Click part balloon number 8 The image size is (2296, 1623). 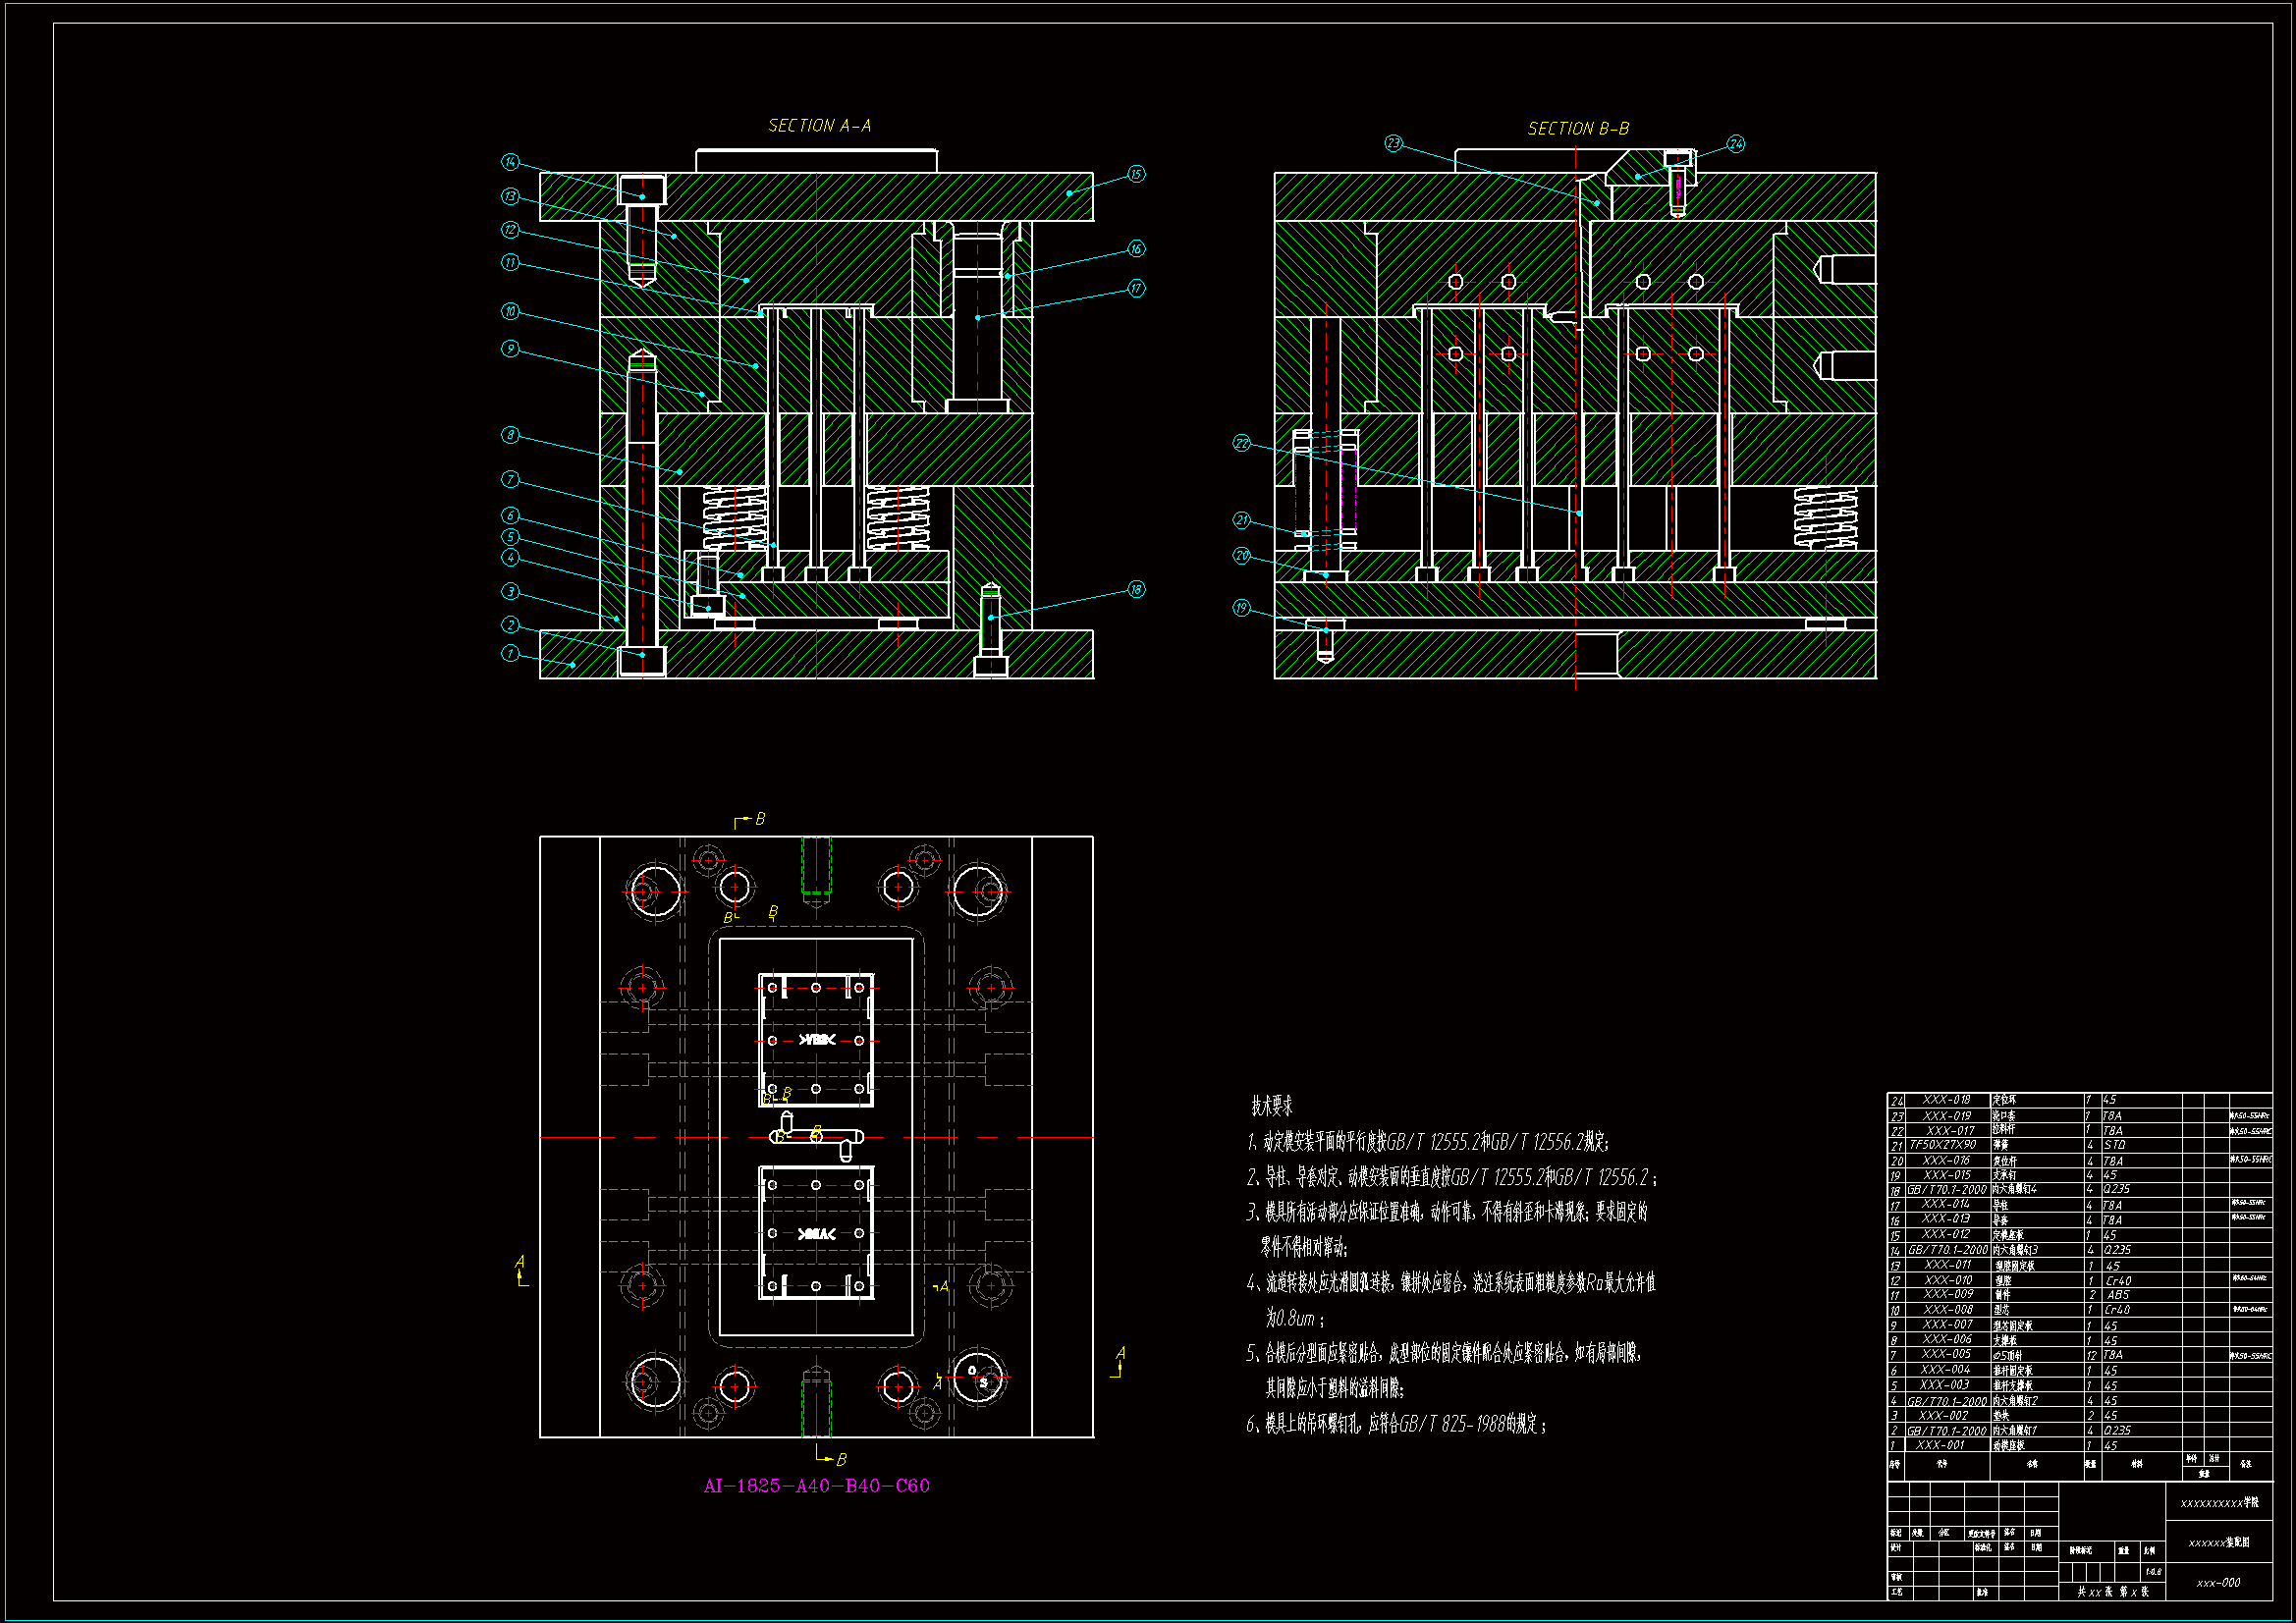point(510,435)
